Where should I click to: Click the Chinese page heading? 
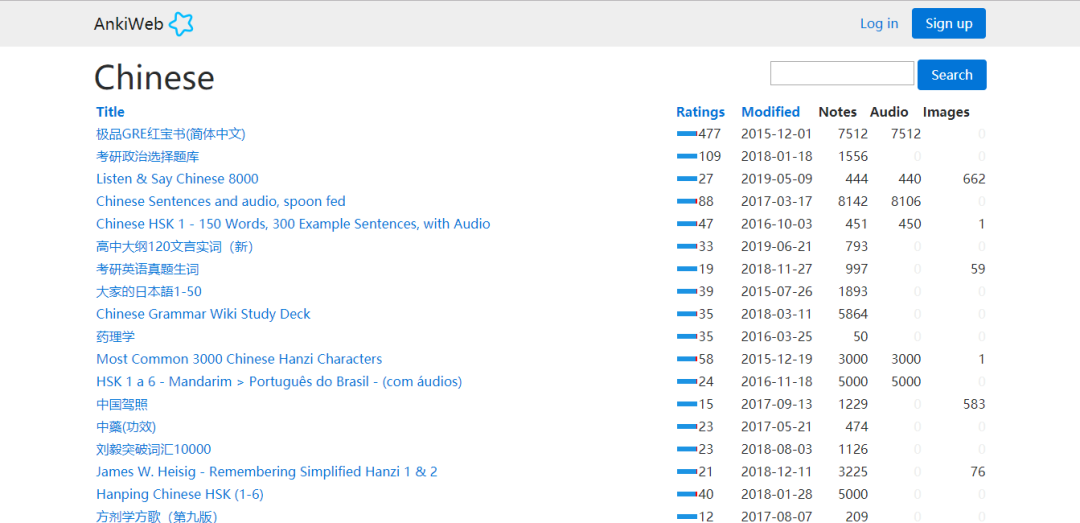[154, 77]
